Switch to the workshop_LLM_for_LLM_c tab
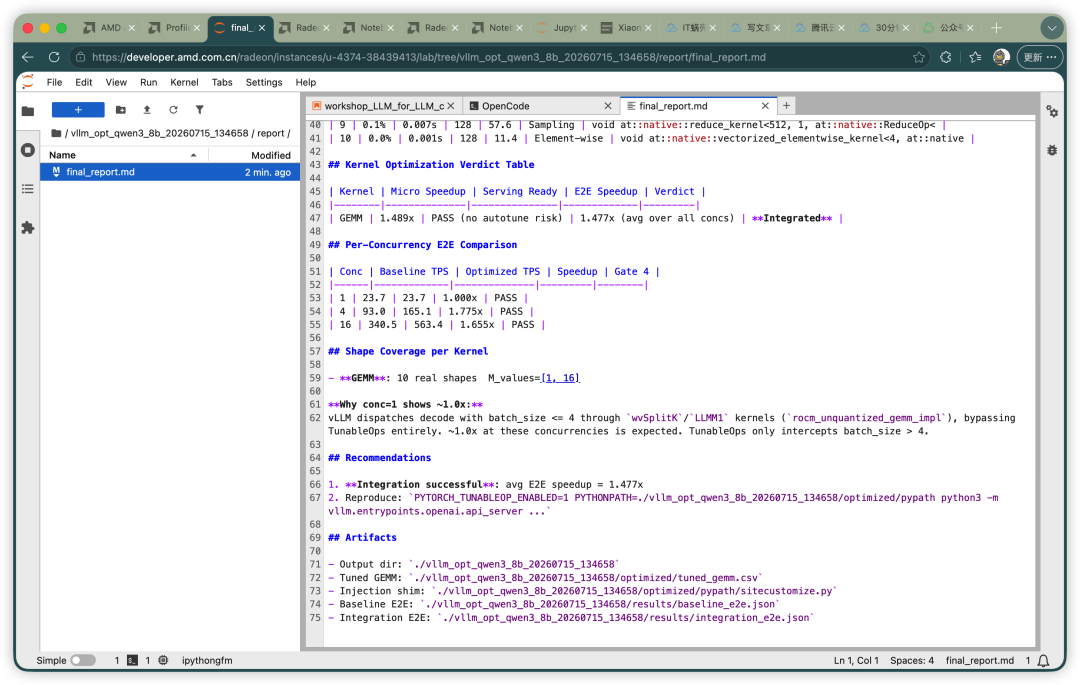This screenshot has height=685, width=1080. click(384, 106)
